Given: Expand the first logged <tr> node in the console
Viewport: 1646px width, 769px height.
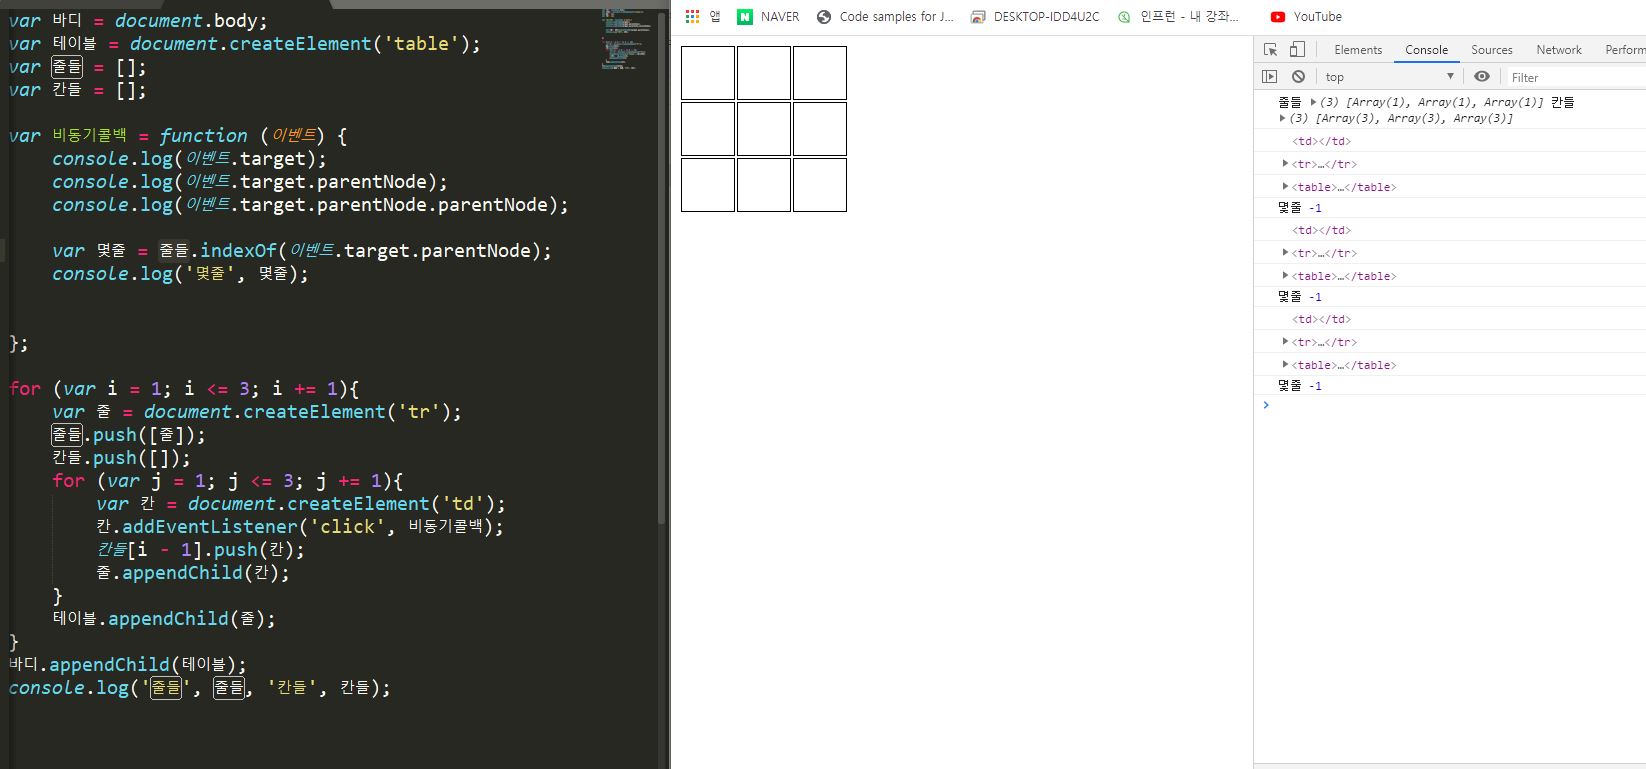Looking at the screenshot, I should coord(1286,163).
